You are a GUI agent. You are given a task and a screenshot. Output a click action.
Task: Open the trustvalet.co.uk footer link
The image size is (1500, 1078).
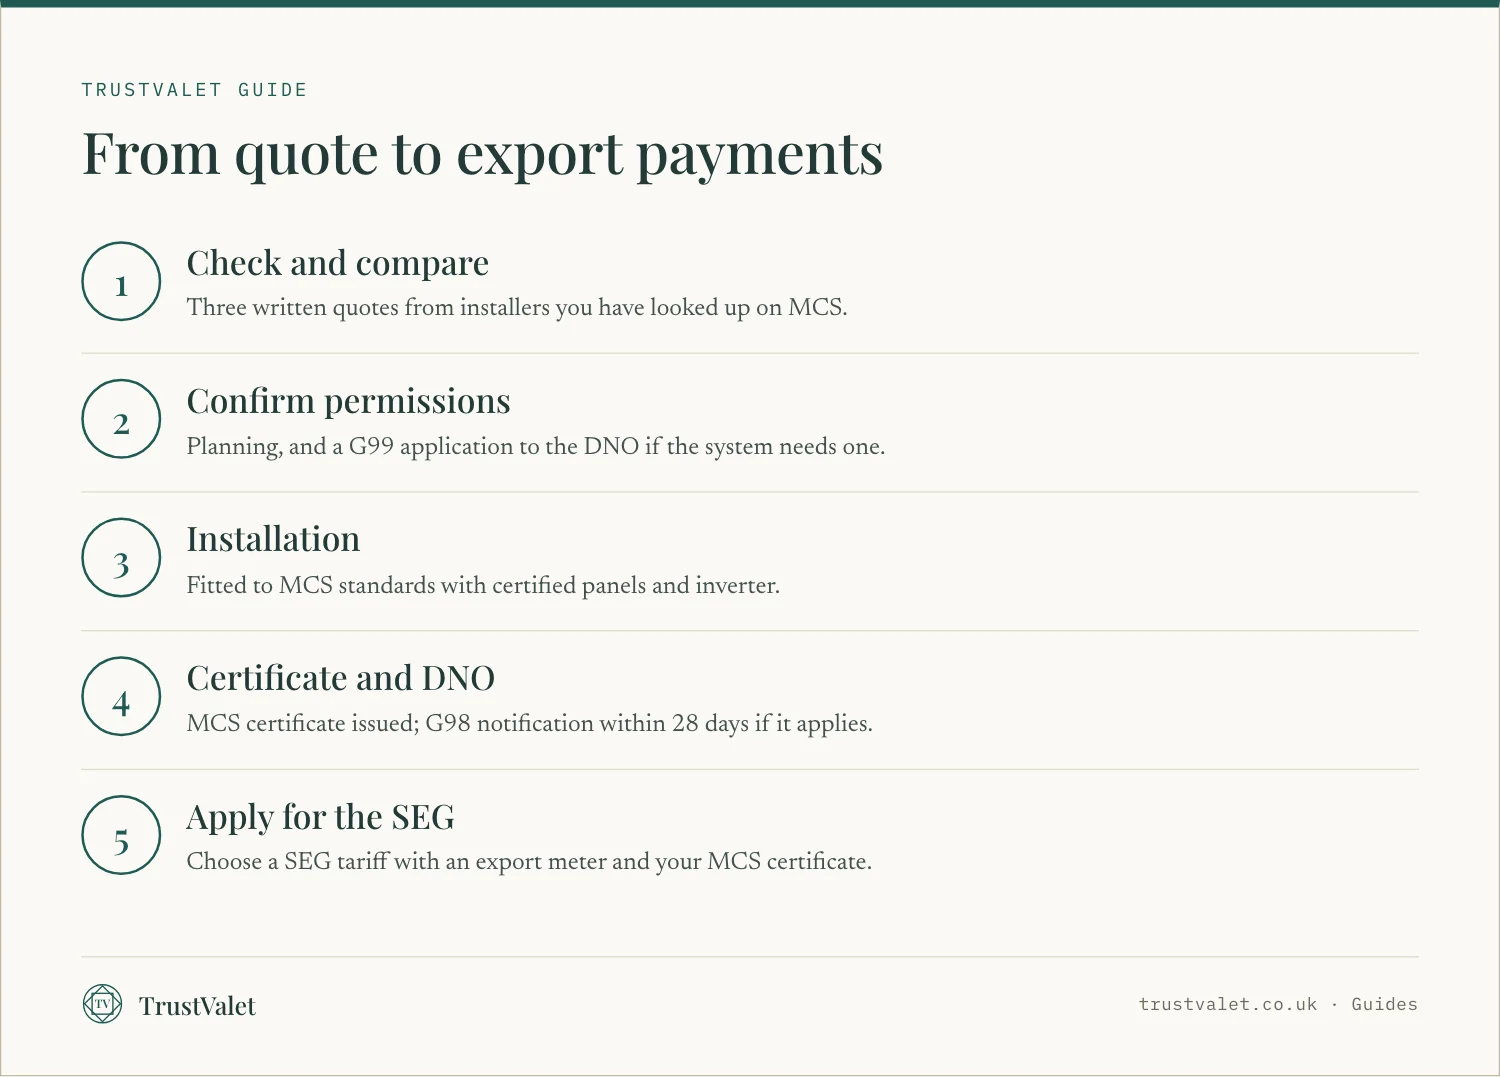click(1228, 1004)
